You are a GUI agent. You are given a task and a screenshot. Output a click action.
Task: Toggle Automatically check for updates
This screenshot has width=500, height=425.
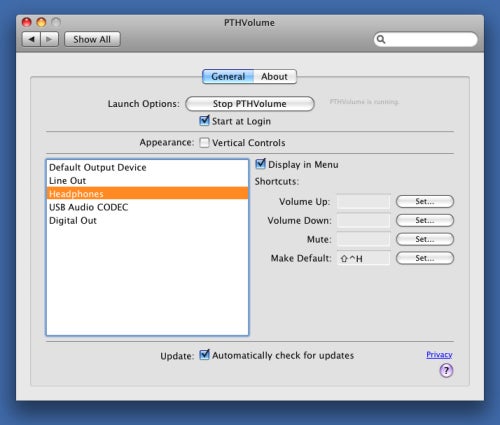click(x=204, y=355)
